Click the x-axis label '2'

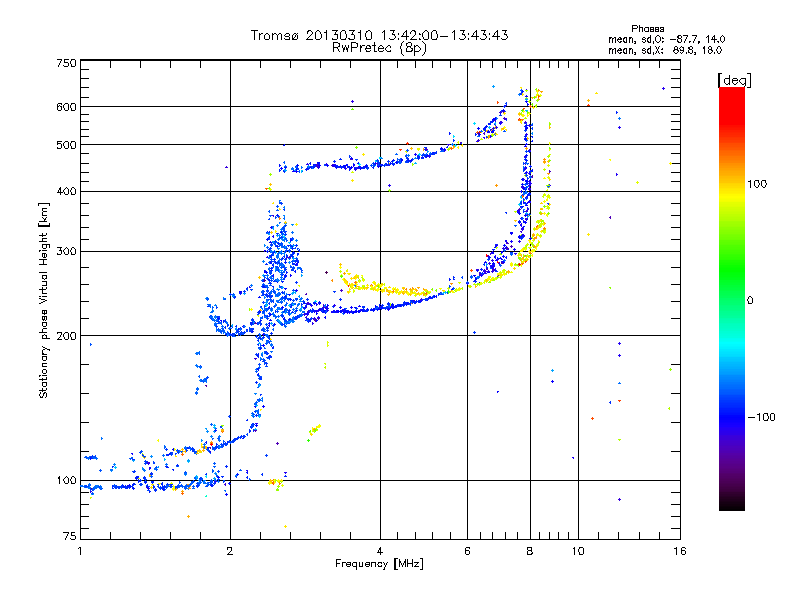(x=230, y=551)
